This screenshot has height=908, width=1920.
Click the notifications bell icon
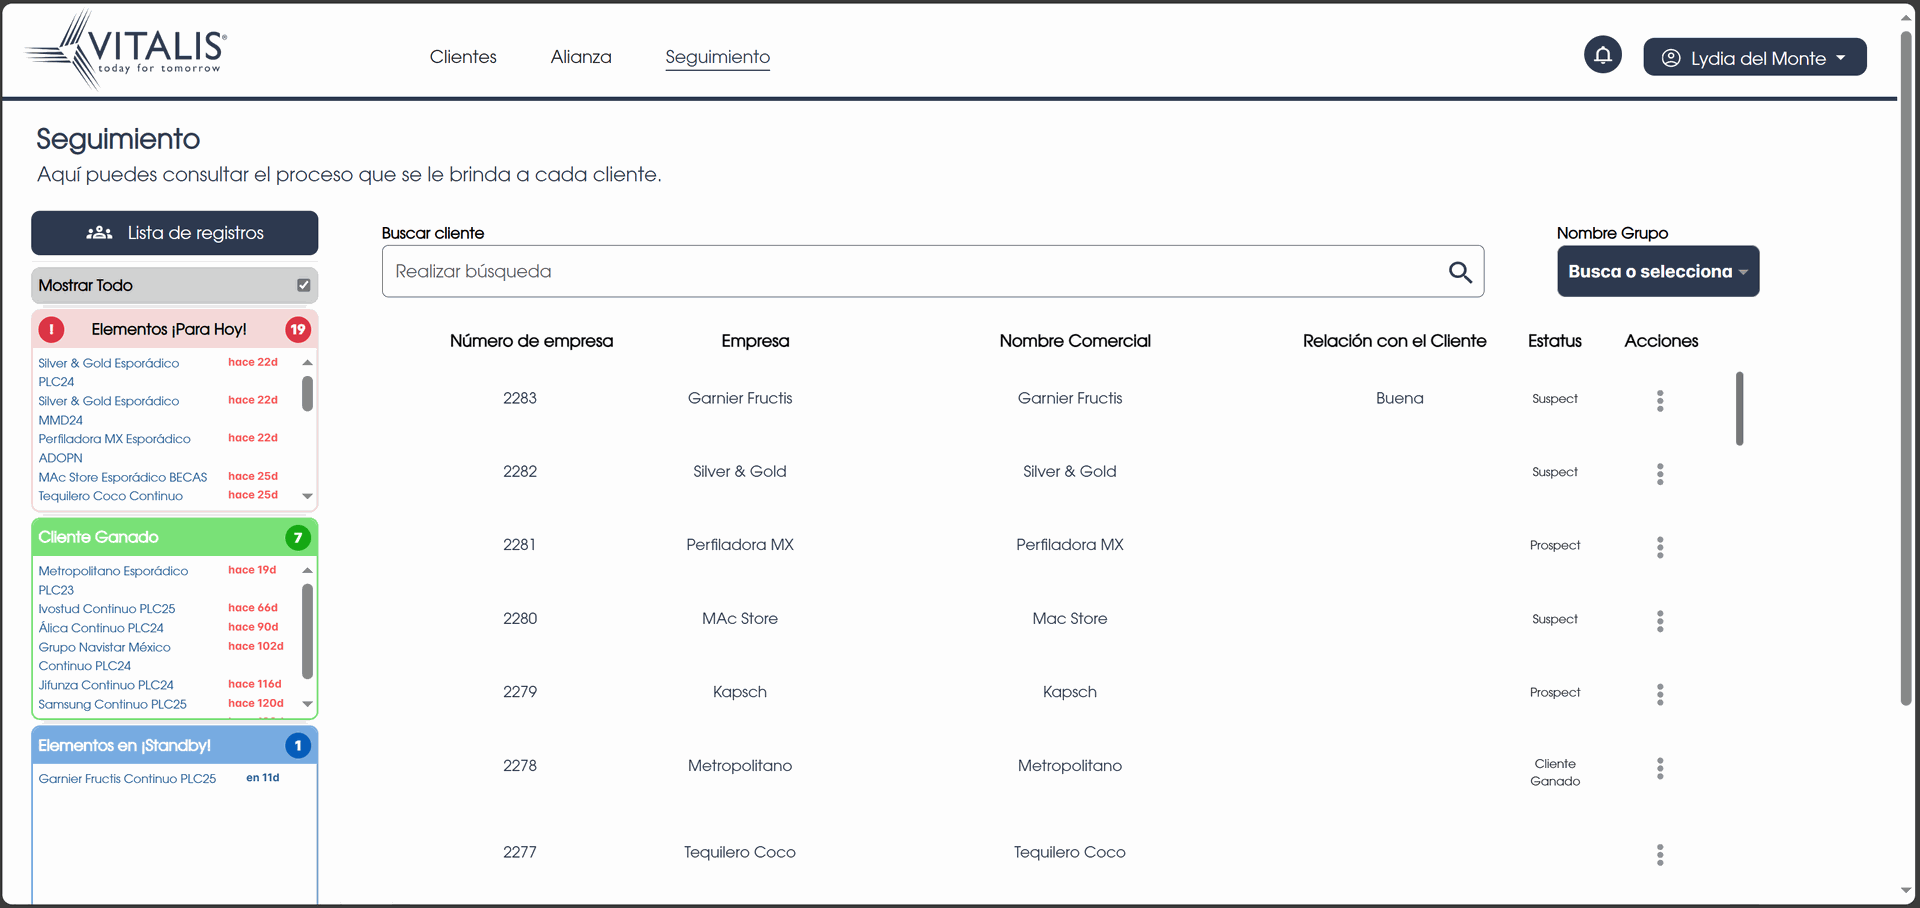pyautogui.click(x=1602, y=55)
